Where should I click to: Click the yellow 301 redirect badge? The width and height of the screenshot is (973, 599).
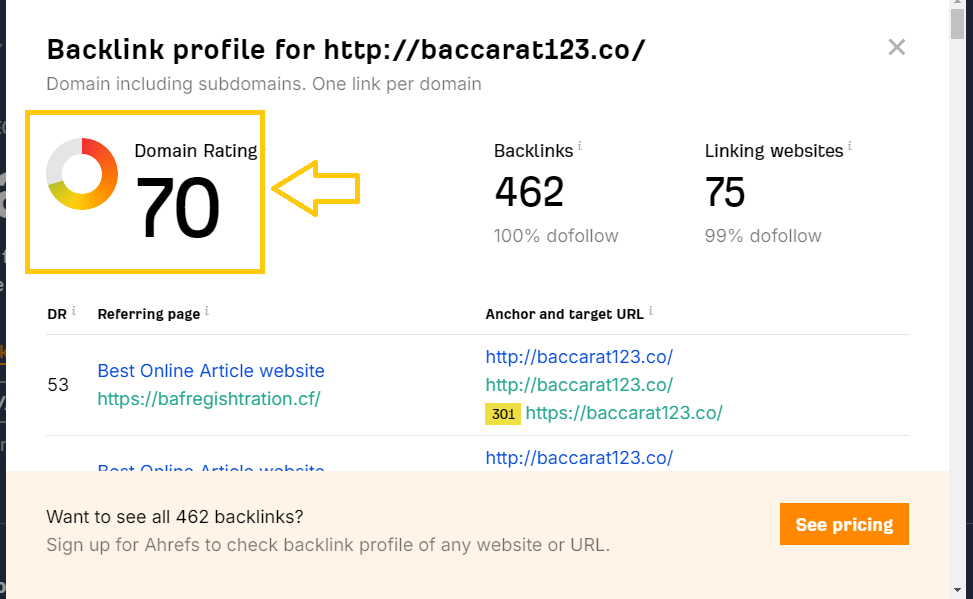(x=502, y=413)
